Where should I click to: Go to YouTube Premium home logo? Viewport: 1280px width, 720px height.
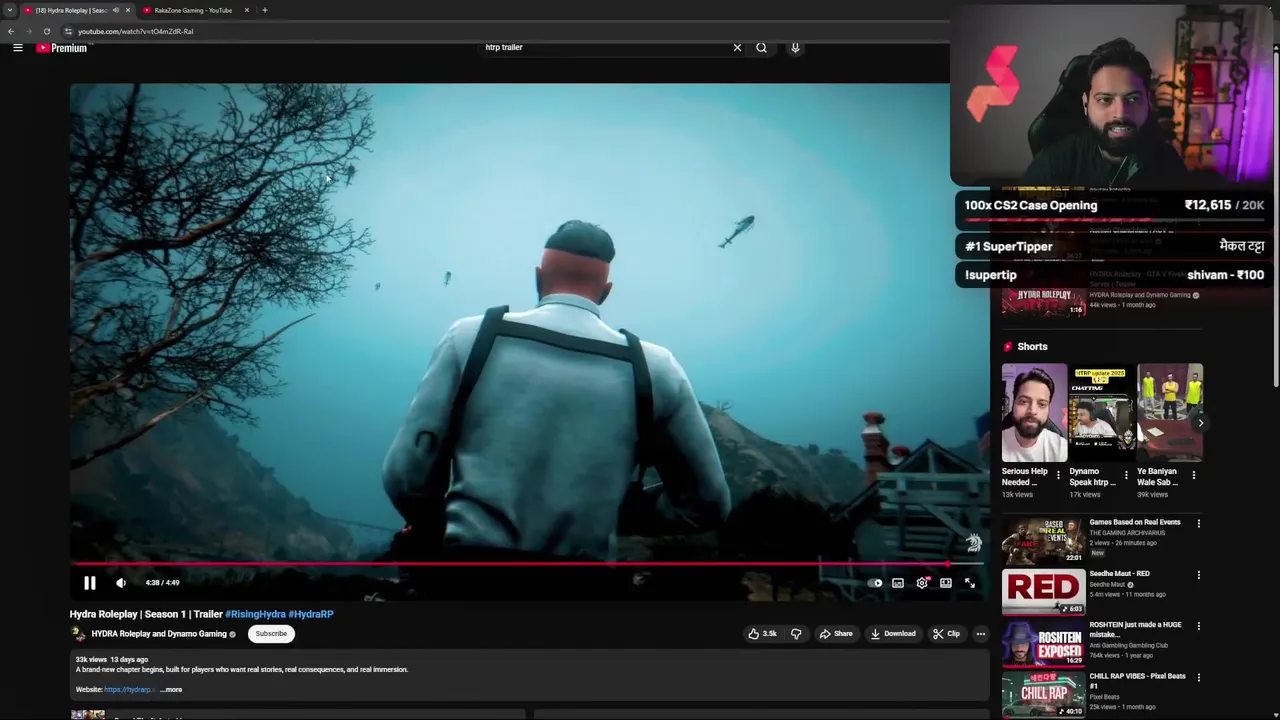click(62, 47)
